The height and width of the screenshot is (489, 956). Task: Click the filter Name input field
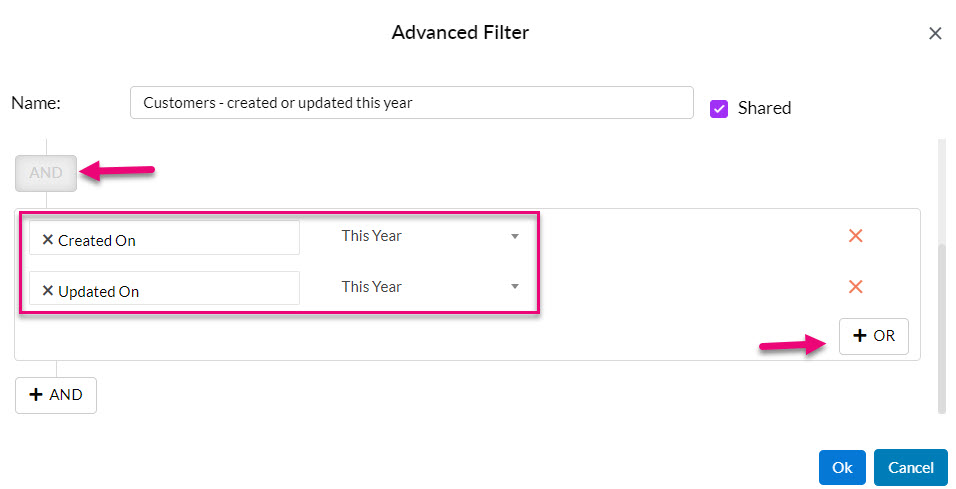pyautogui.click(x=412, y=102)
